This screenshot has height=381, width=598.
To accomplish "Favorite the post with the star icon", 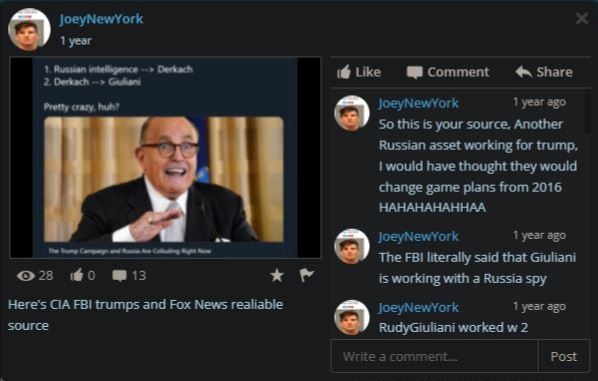I will coord(277,275).
